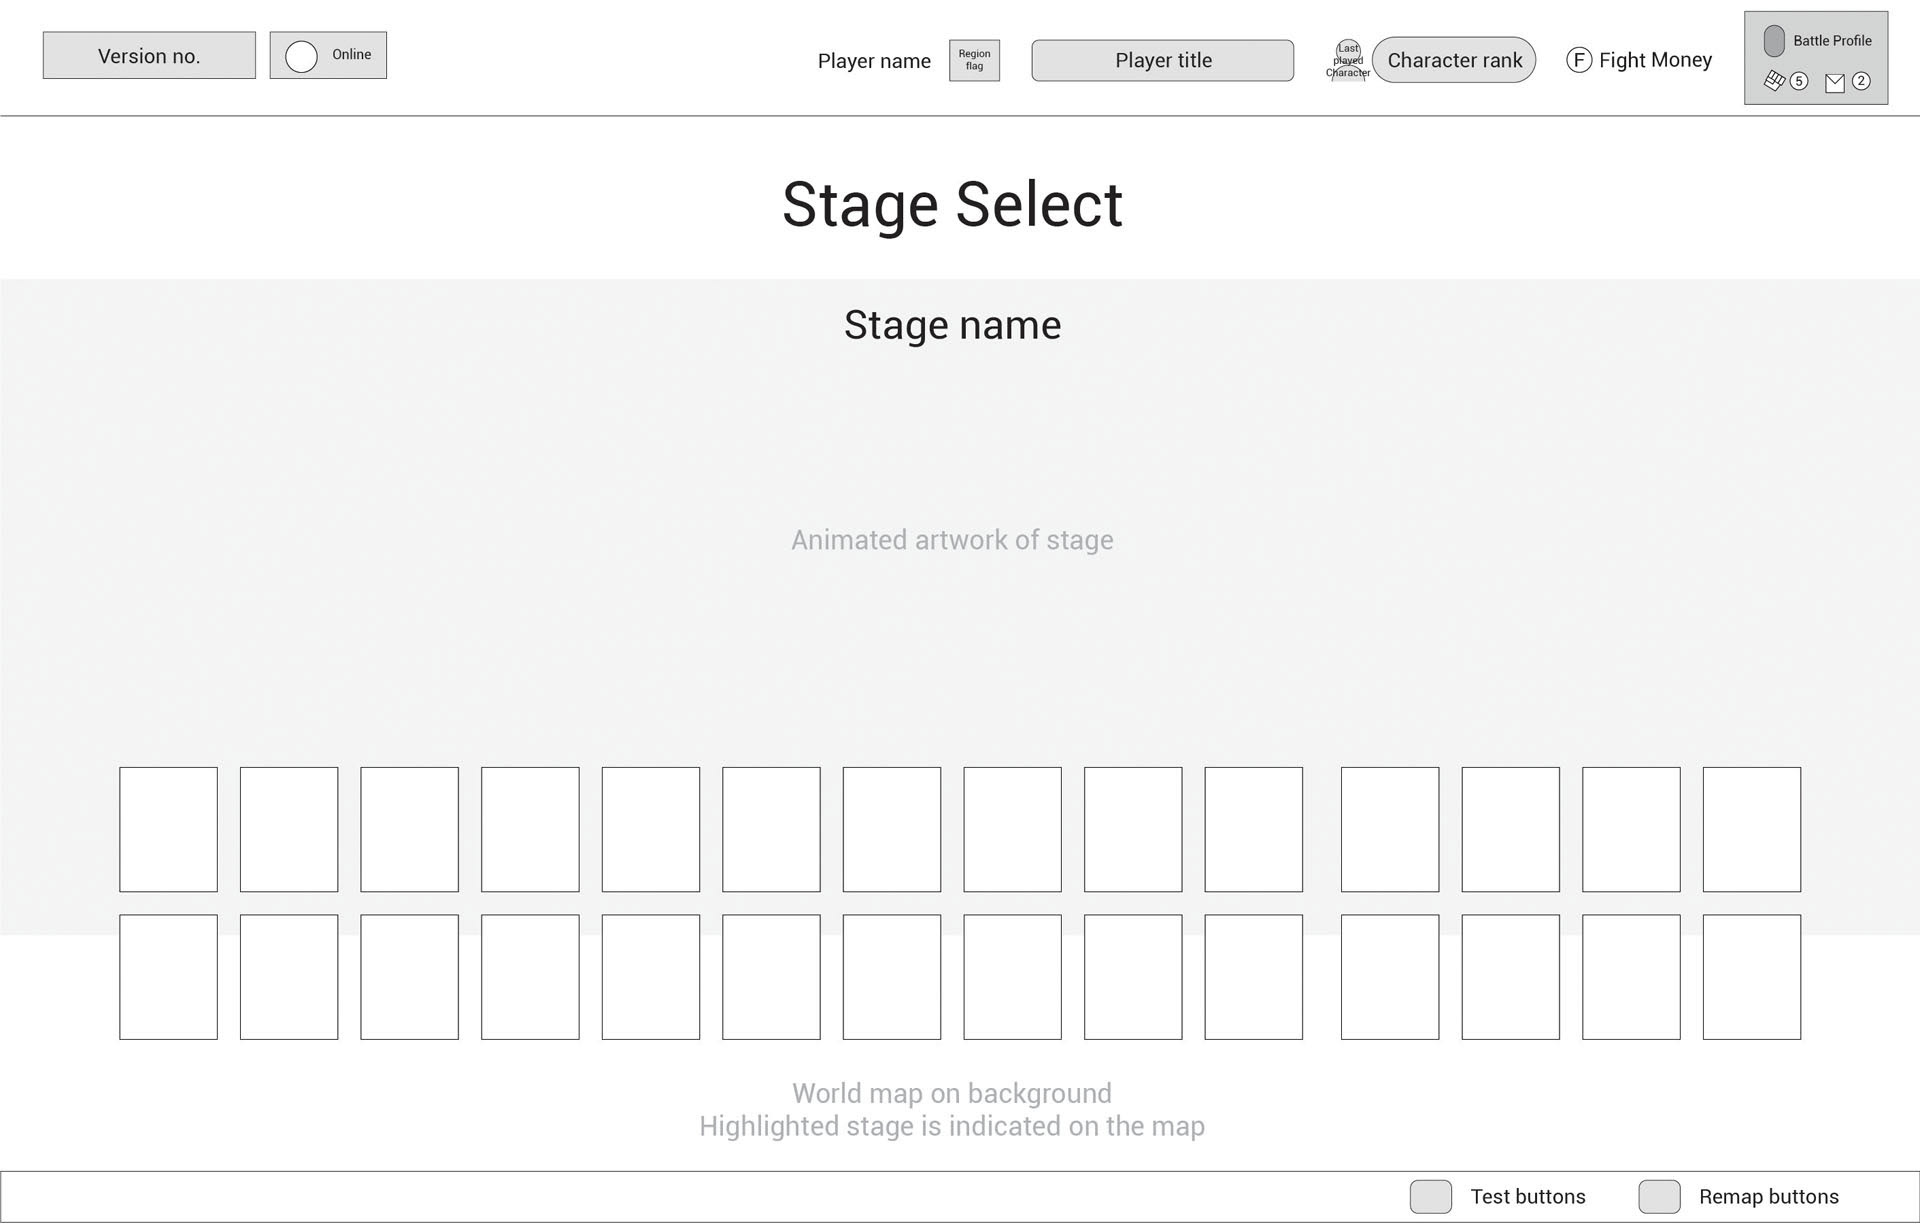The height and width of the screenshot is (1224, 1920).
Task: Select the last stage thumbnail in top row
Action: pos(1751,830)
